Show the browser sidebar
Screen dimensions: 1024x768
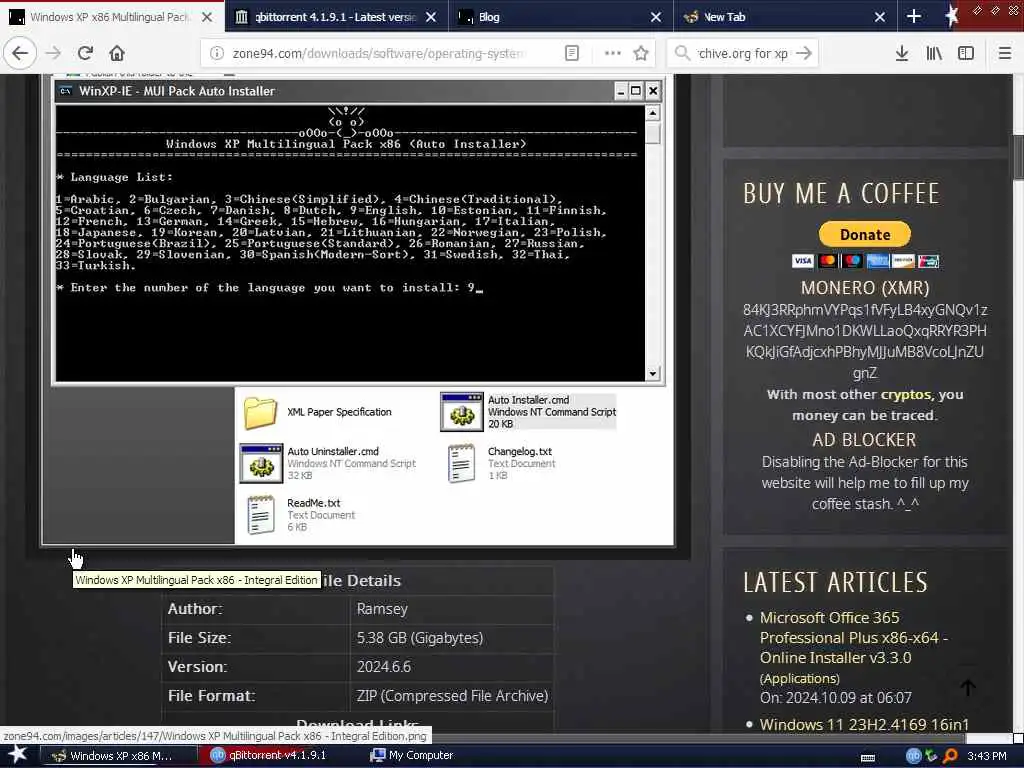966,53
